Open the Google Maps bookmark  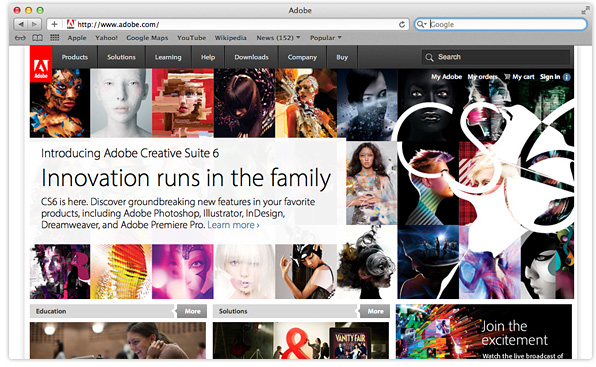[147, 38]
